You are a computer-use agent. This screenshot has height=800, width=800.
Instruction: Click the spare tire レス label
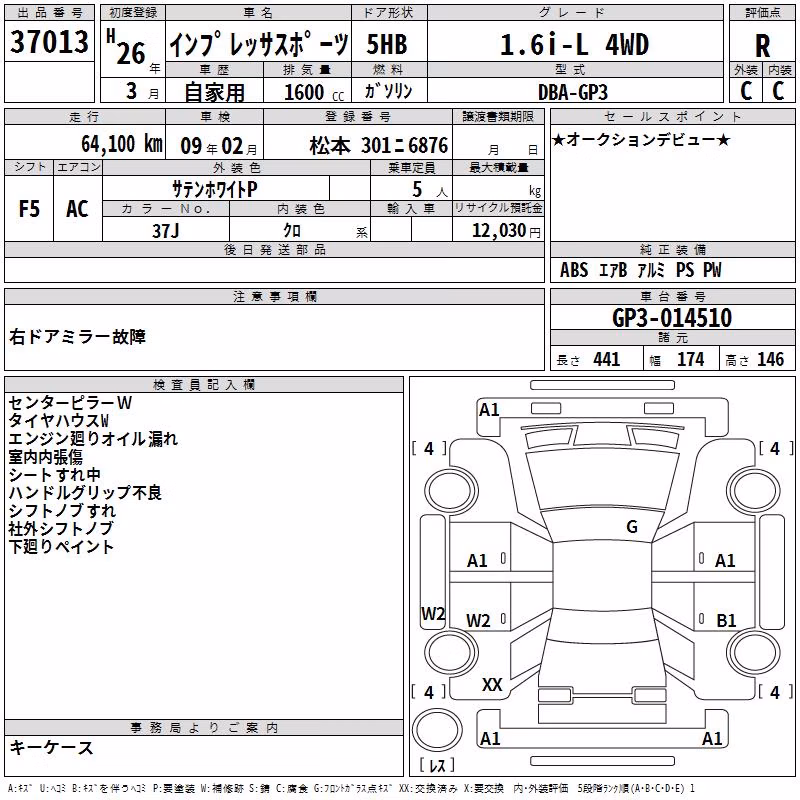[437, 765]
